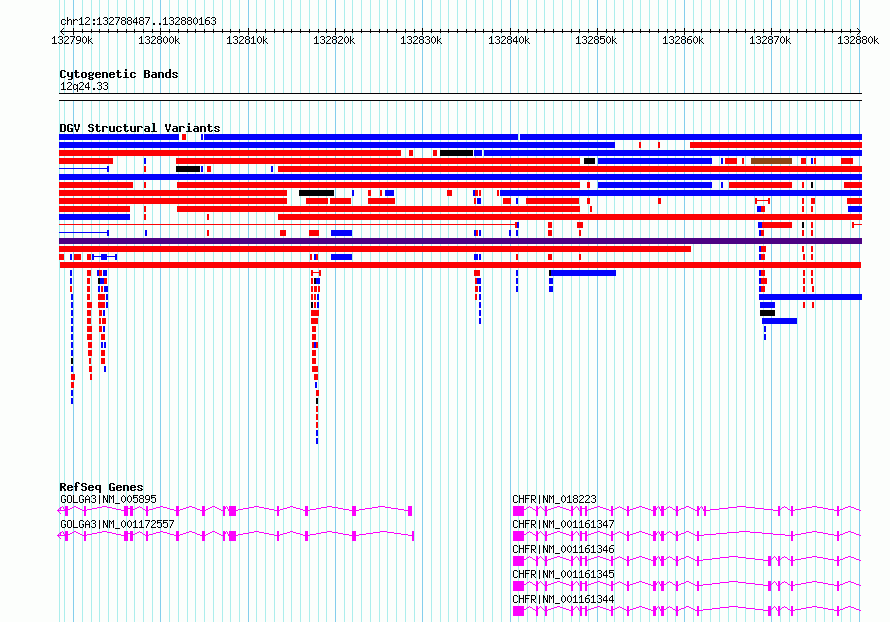Select the CHFR|NM_001161345 transcript label
Viewport: 890px width, 622px height.
coord(563,574)
